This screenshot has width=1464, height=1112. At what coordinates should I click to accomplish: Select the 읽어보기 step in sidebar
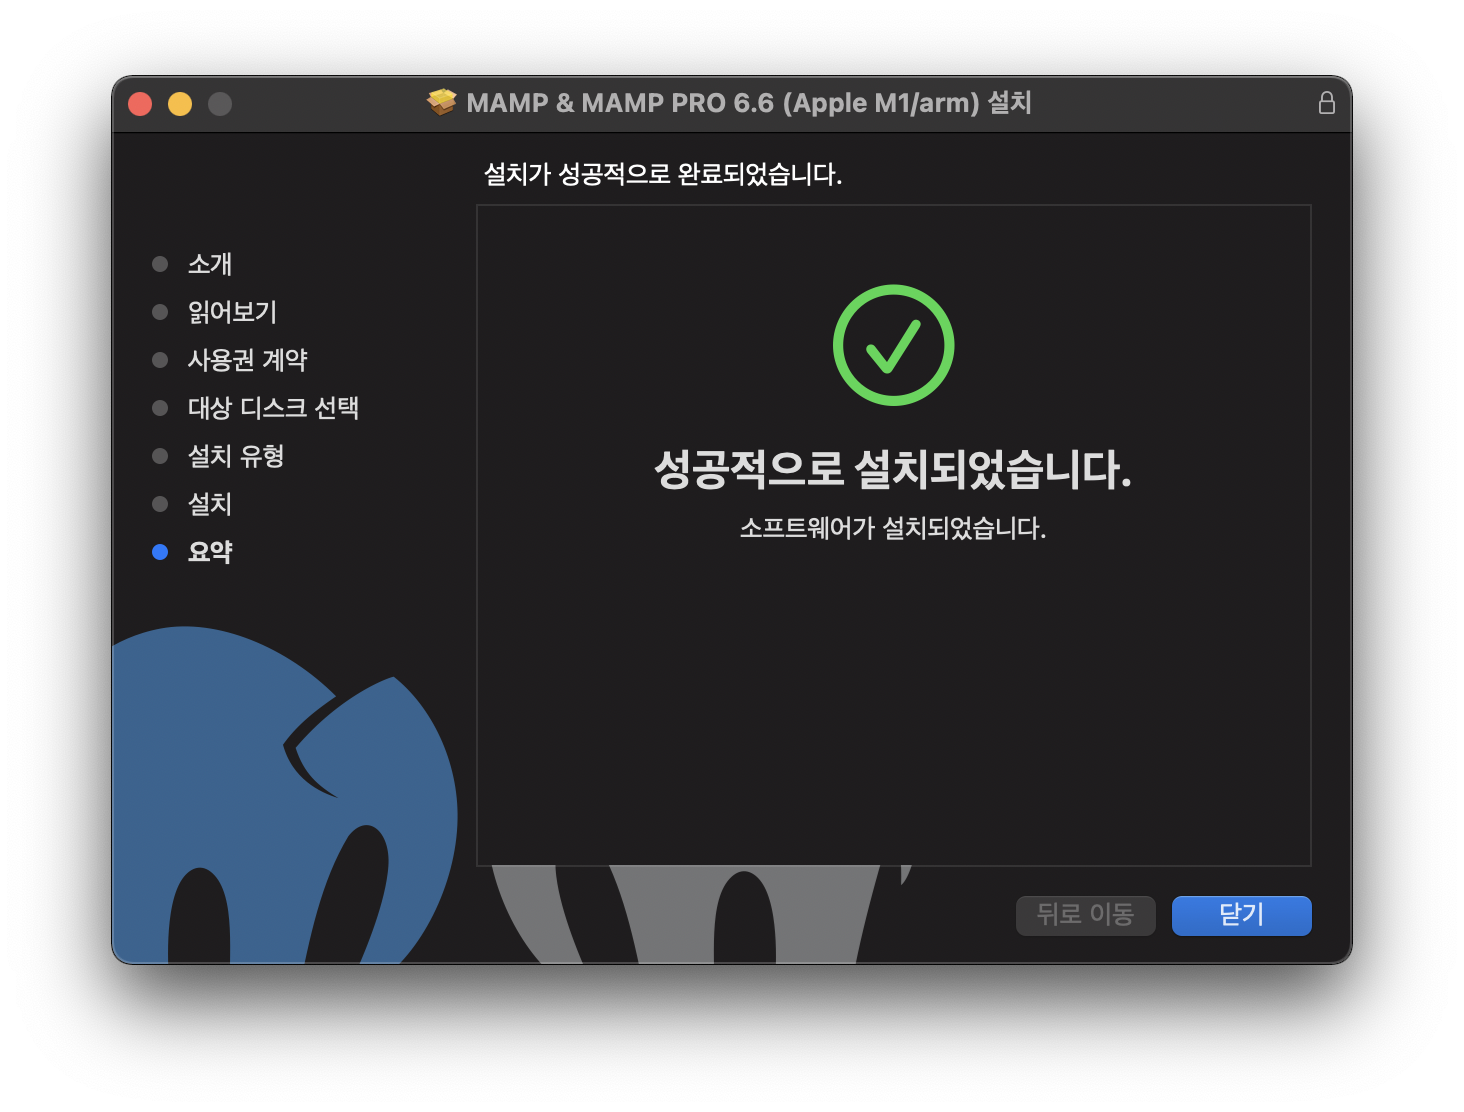[x=232, y=312]
